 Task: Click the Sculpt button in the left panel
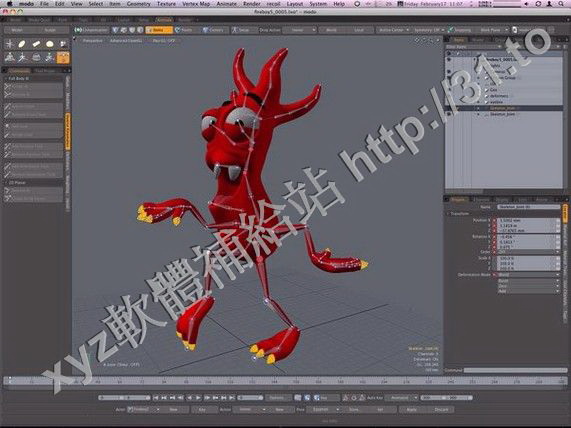[50, 30]
